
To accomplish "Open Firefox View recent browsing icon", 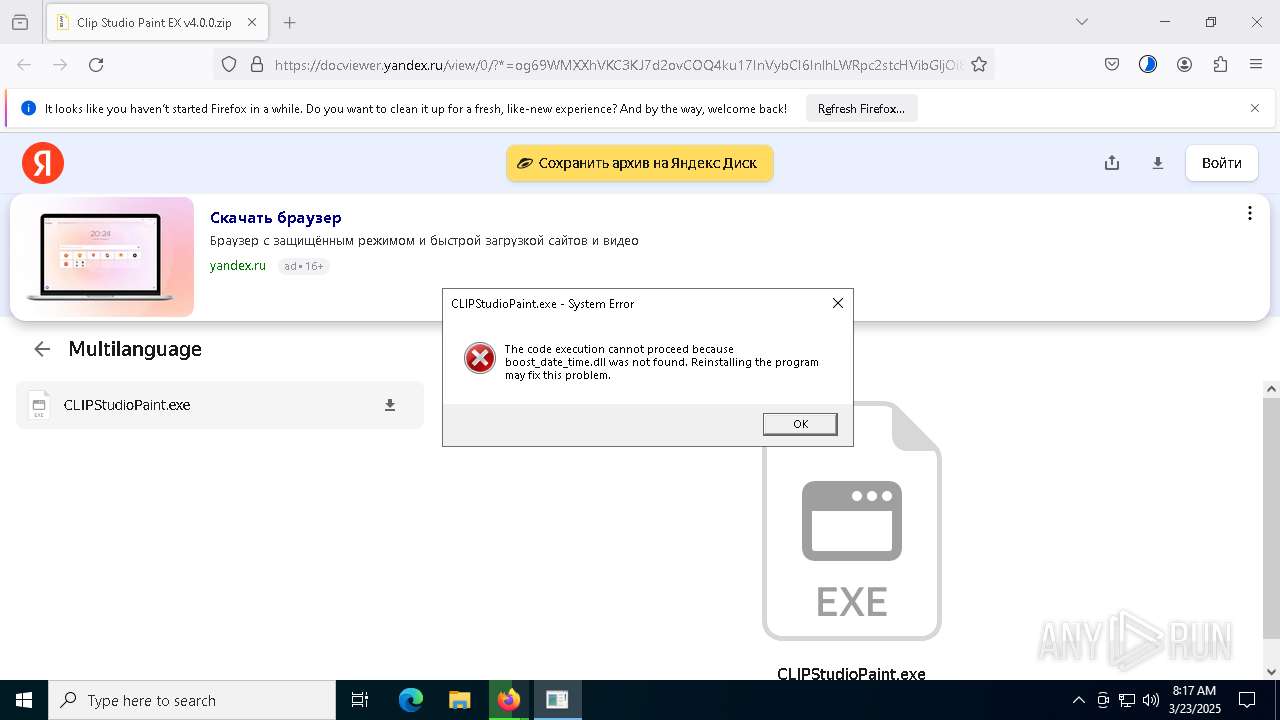I will [x=20, y=22].
